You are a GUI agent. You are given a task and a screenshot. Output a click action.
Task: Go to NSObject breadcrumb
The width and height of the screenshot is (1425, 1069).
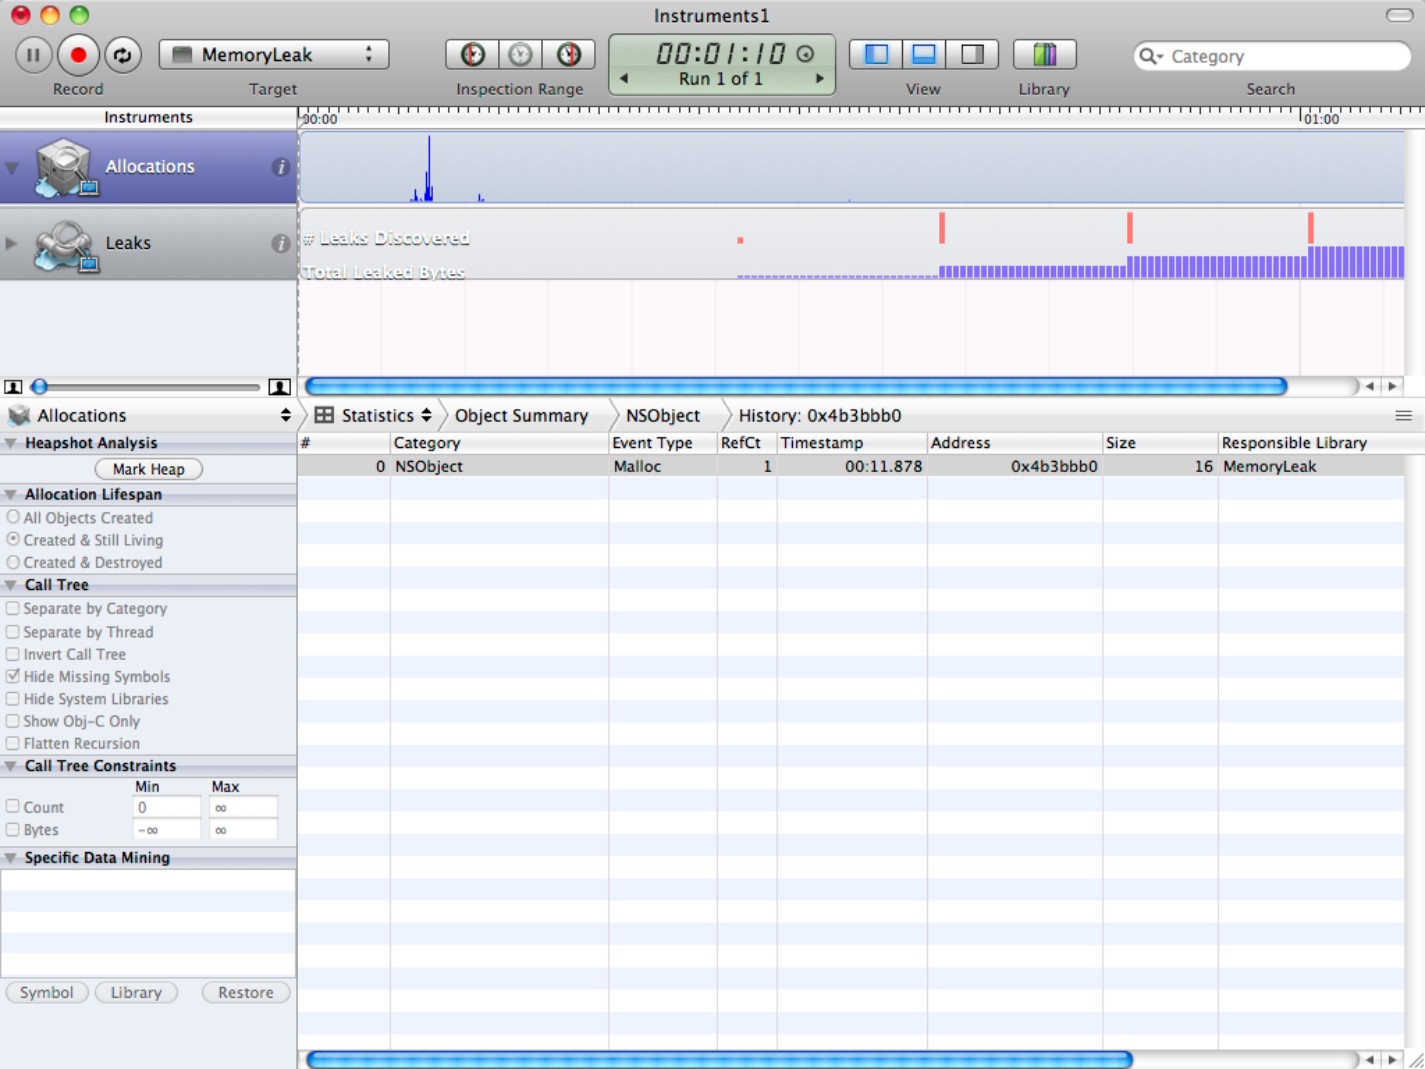(x=662, y=415)
